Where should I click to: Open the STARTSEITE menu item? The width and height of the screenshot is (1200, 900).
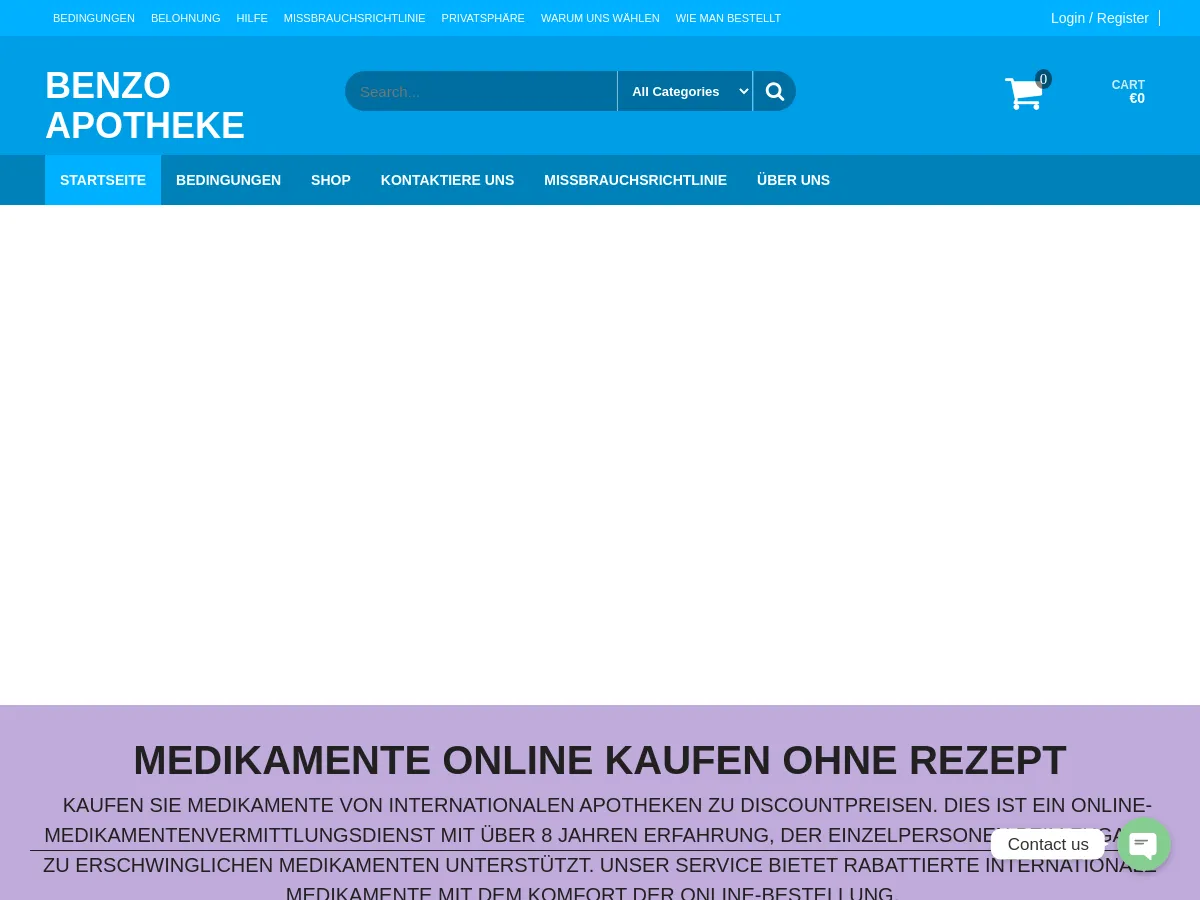tap(103, 180)
